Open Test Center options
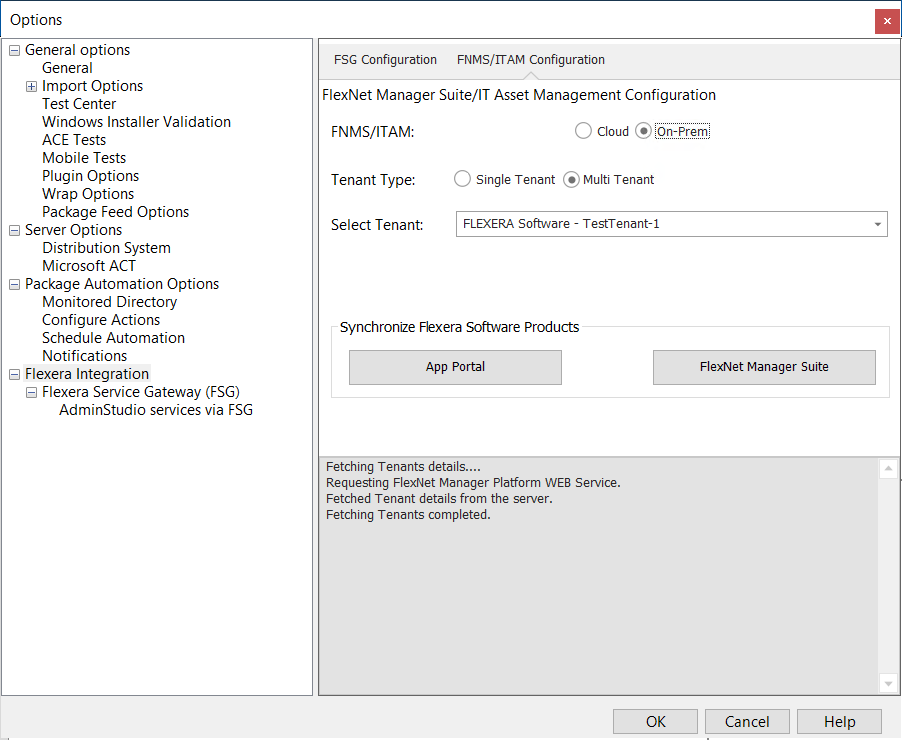Image resolution: width=902 pixels, height=740 pixels. [79, 104]
